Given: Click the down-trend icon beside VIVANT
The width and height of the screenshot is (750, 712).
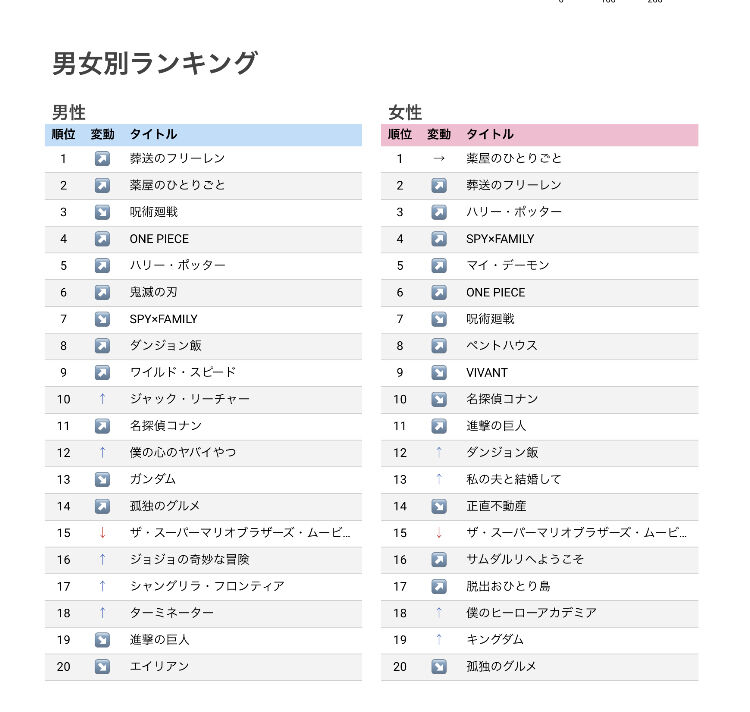Looking at the screenshot, I should (x=438, y=373).
